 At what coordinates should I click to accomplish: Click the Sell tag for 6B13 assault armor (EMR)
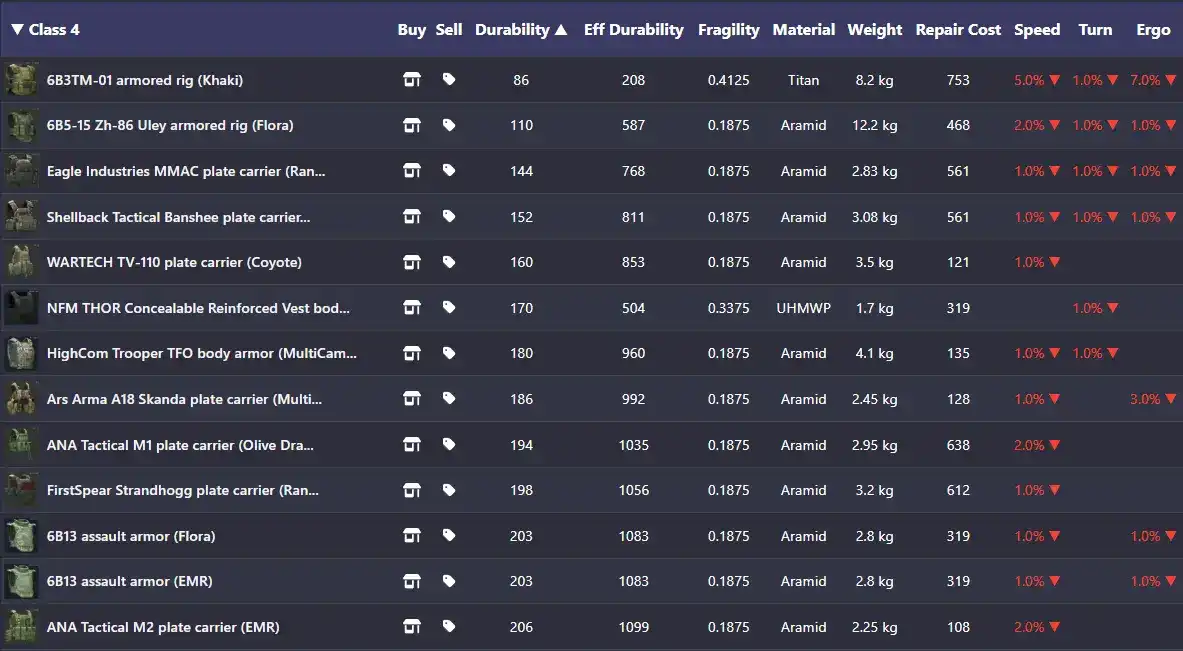click(x=449, y=581)
